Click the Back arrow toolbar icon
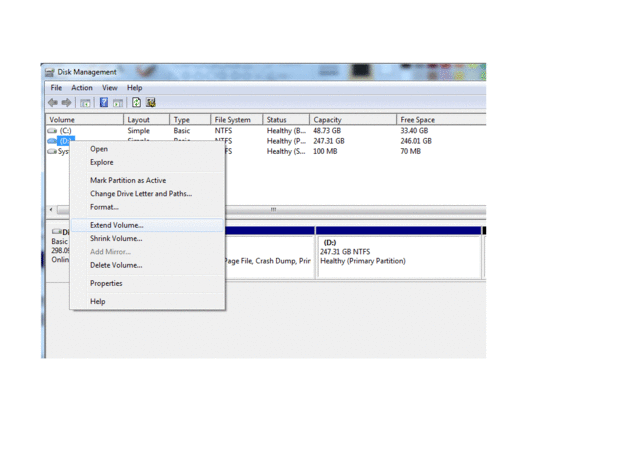 click(53, 103)
